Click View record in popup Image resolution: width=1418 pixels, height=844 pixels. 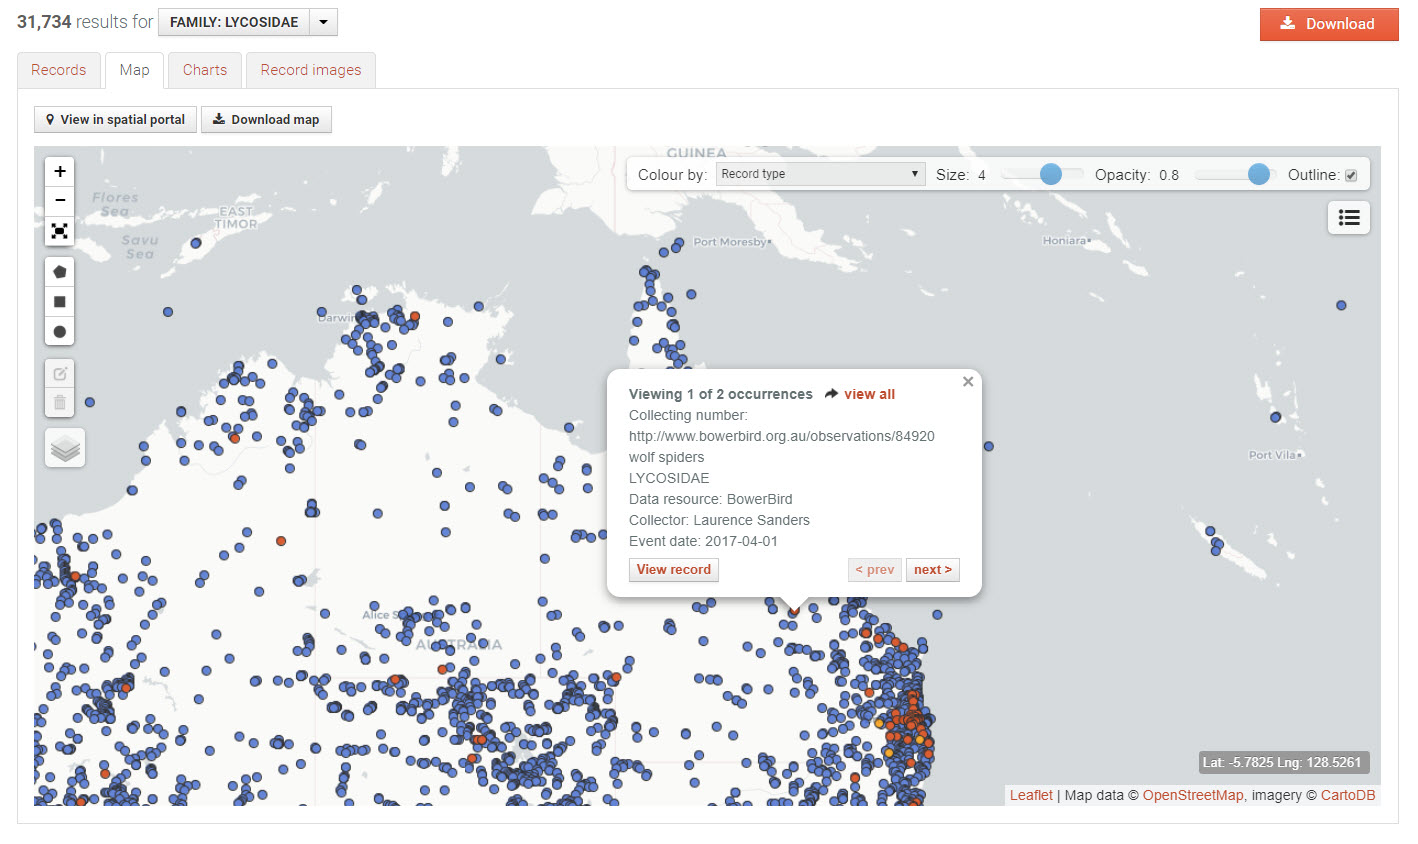pyautogui.click(x=674, y=570)
